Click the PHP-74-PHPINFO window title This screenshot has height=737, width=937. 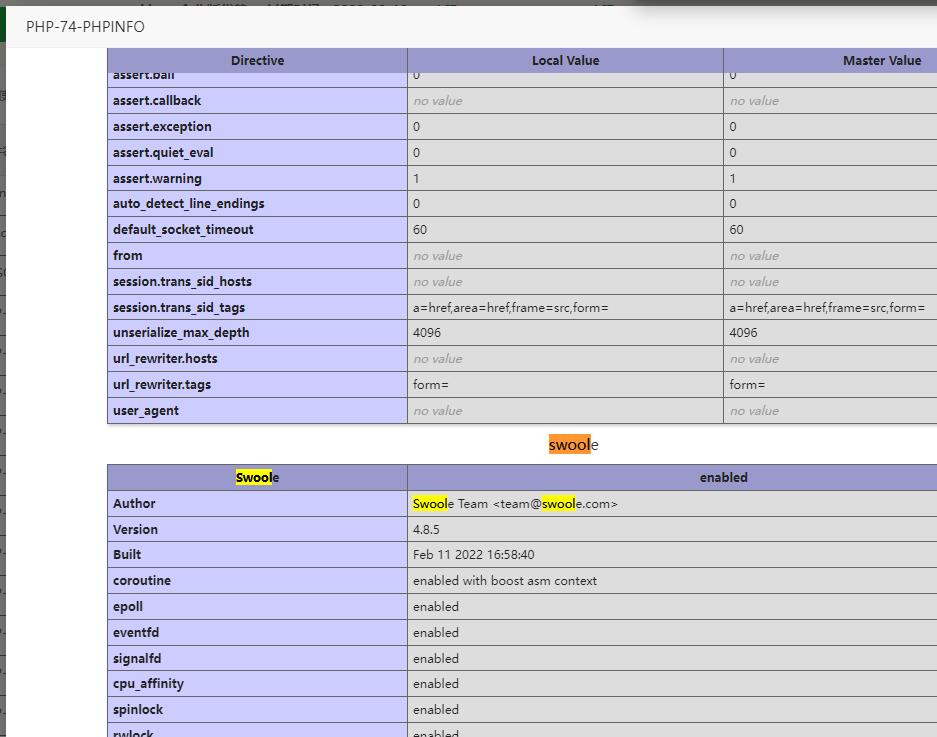click(85, 27)
